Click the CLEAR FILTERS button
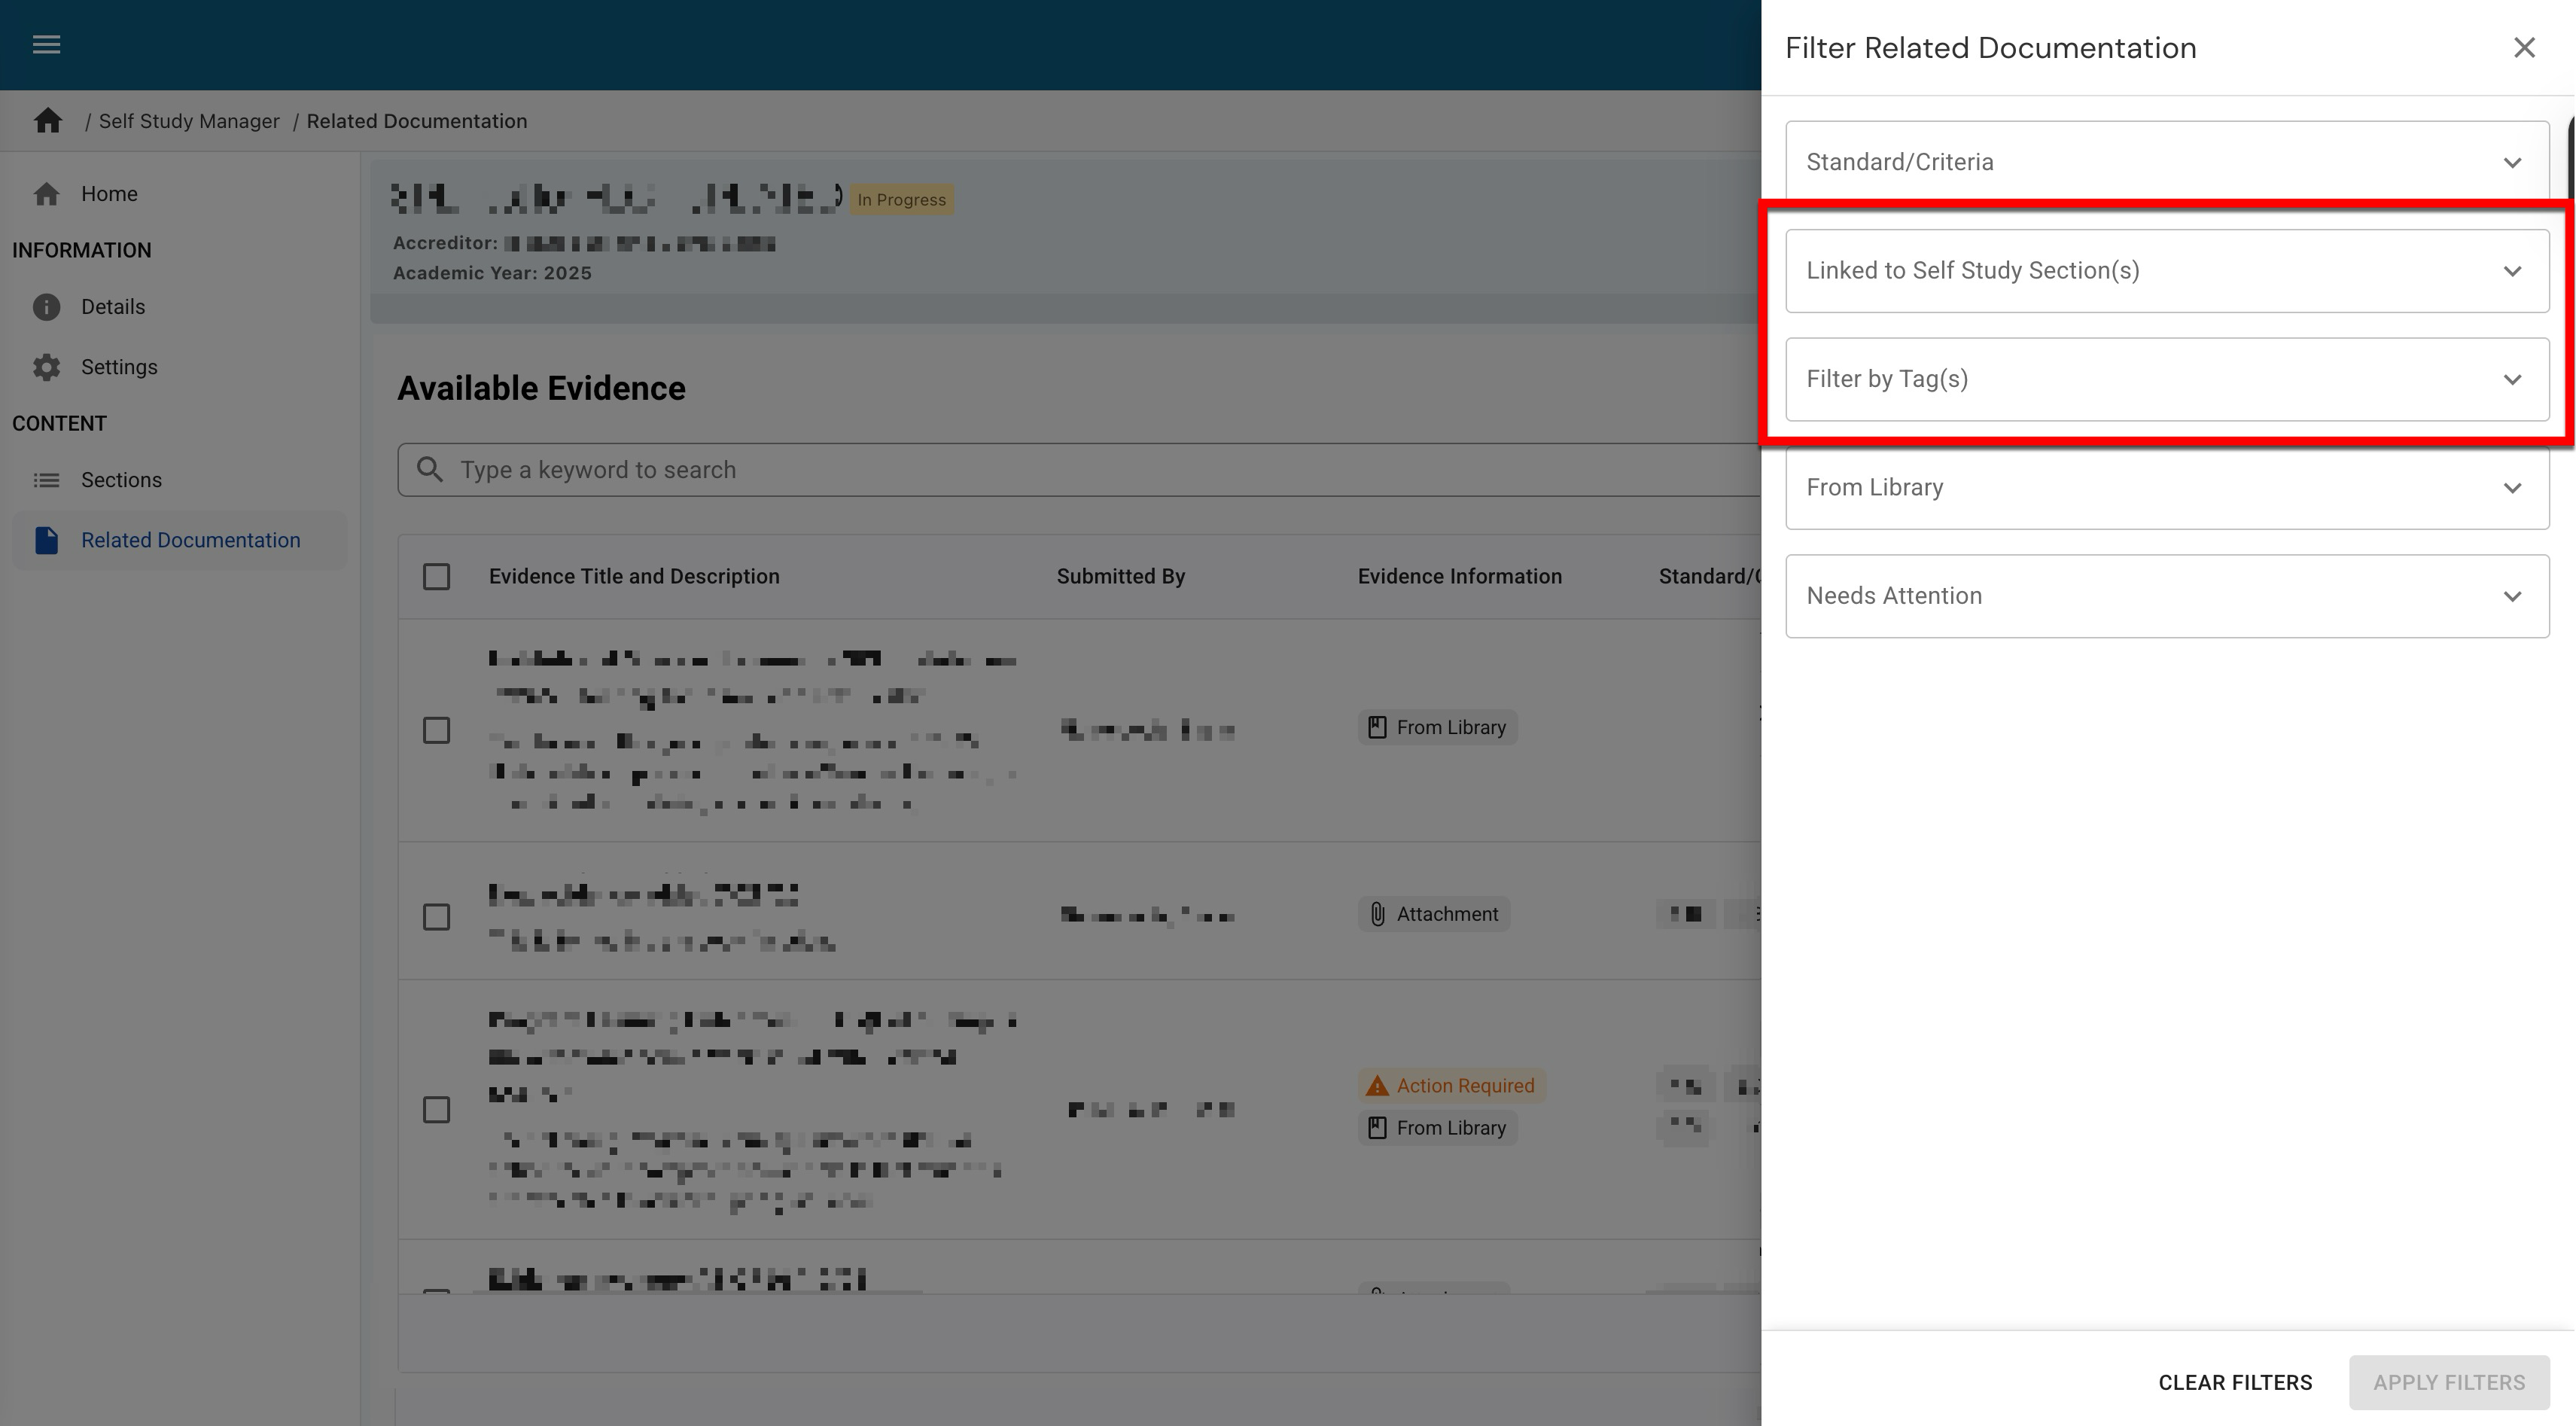This screenshot has height=1426, width=2576. [2234, 1382]
